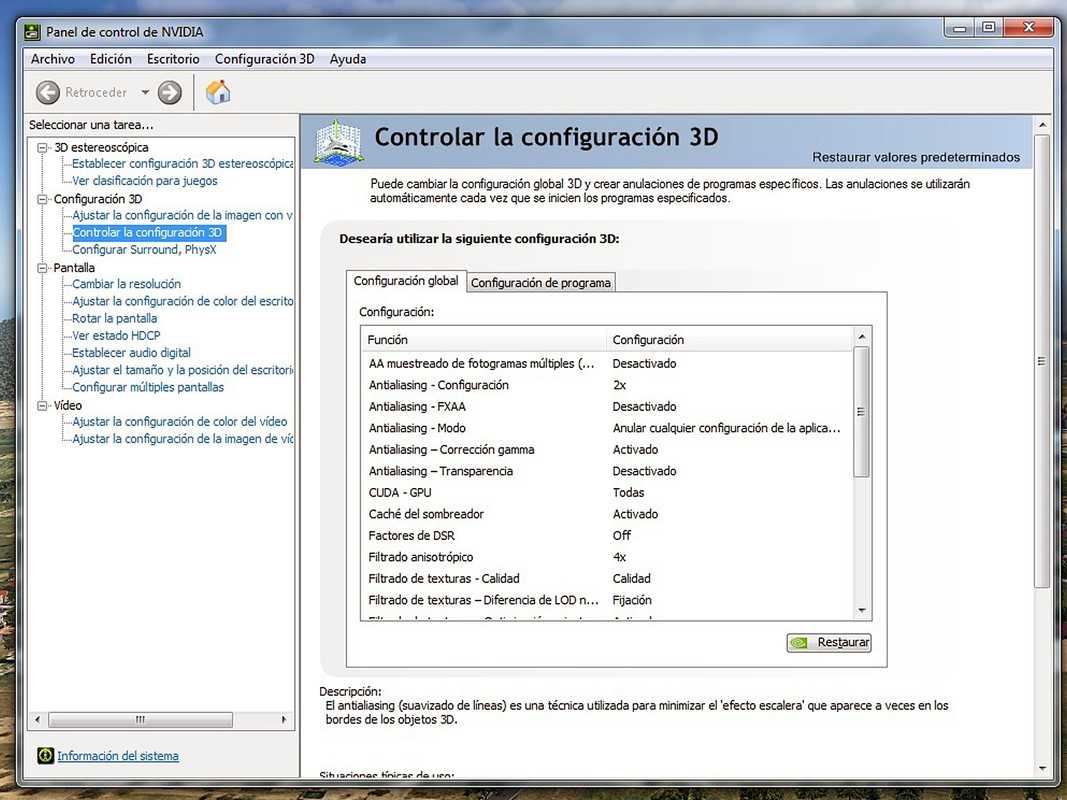Open Ajustar el tamaño y la posición del escritorio
1067x800 pixels.
(182, 370)
